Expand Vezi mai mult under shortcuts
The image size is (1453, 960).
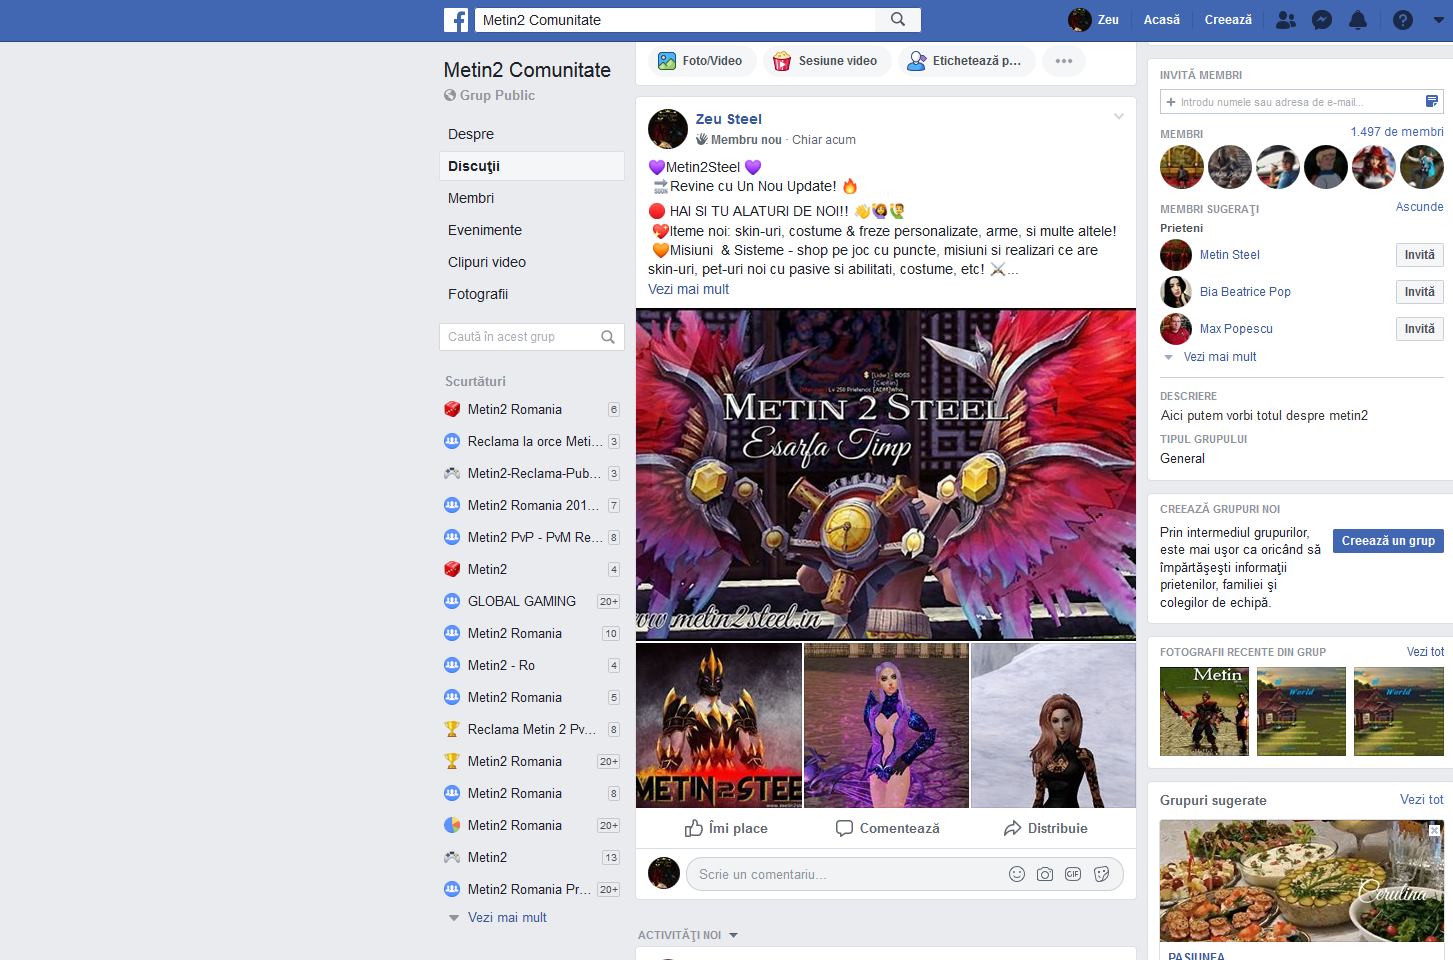(x=507, y=917)
